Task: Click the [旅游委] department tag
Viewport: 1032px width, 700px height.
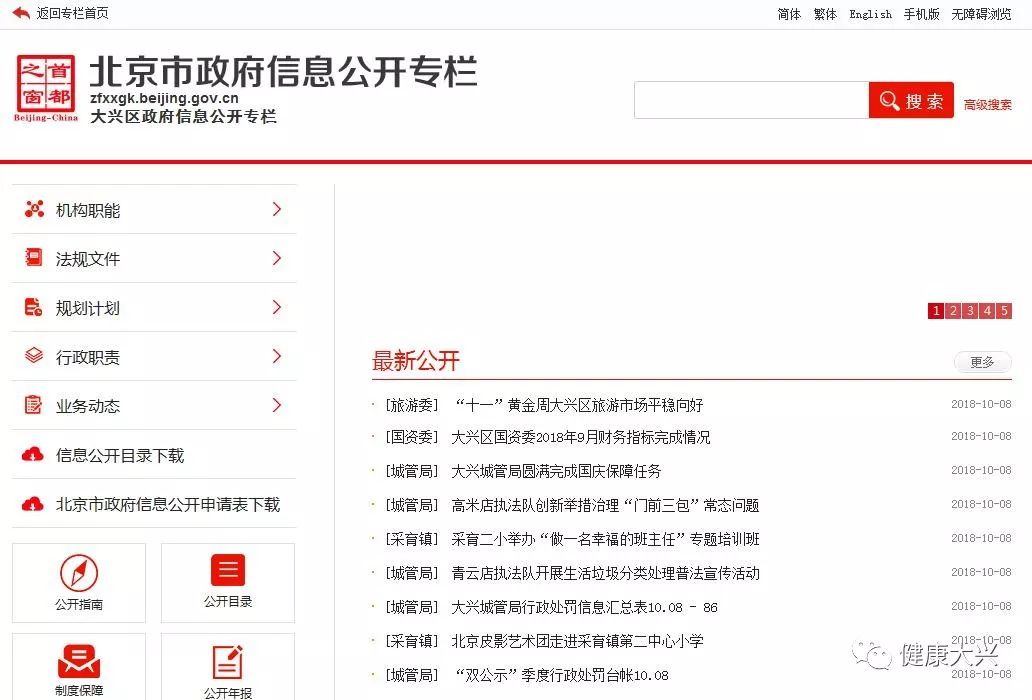Action: tap(412, 405)
